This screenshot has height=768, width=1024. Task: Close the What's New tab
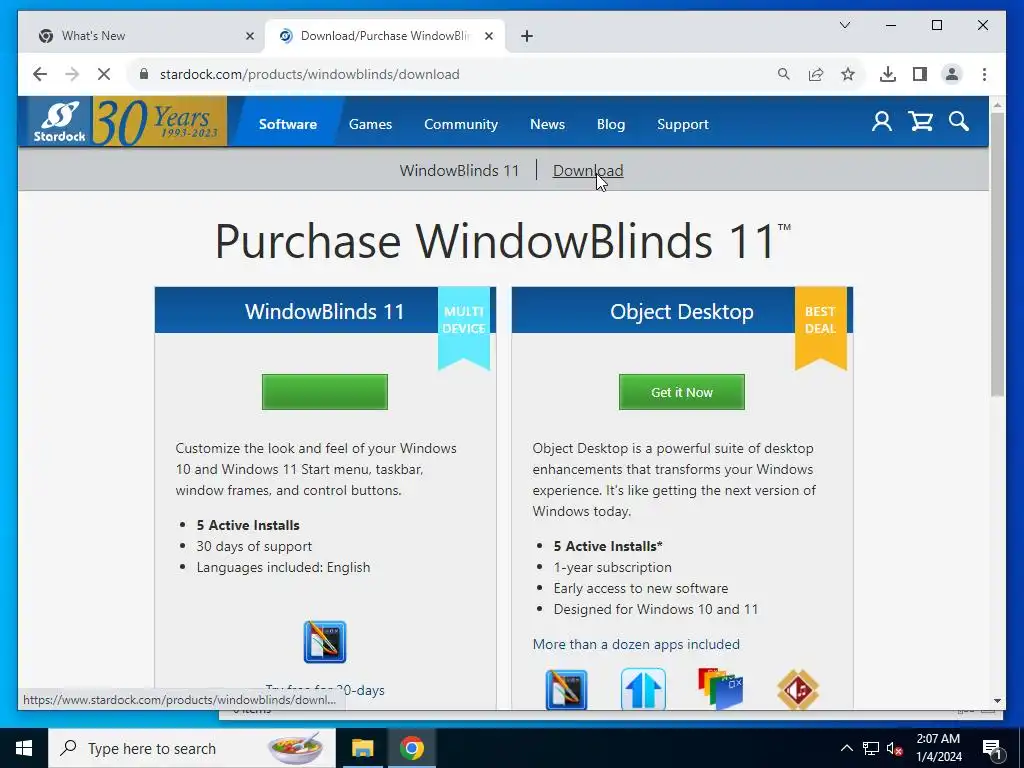coord(249,36)
